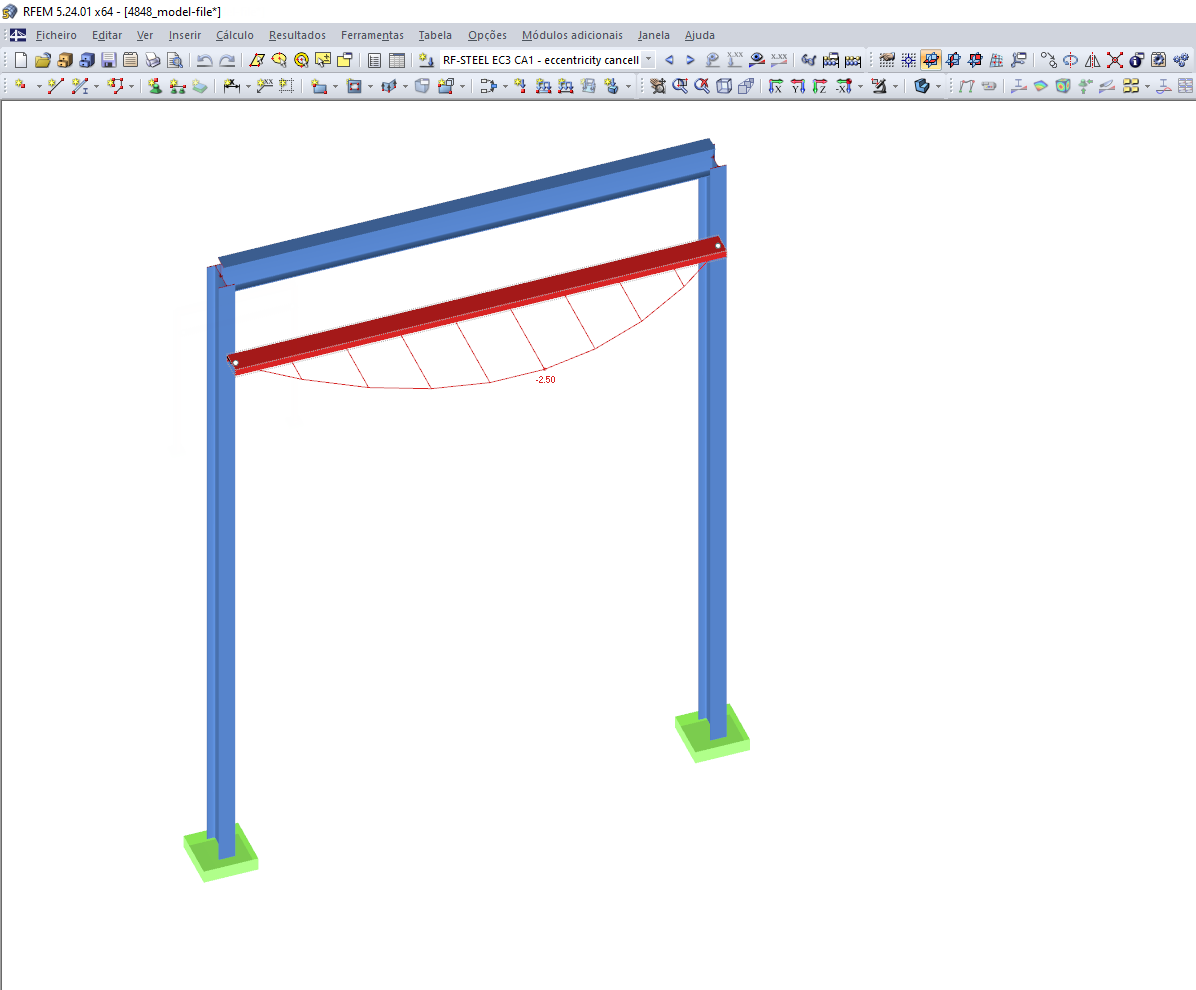Open the Ferramentas menu
The height and width of the screenshot is (990, 1196).
(372, 35)
